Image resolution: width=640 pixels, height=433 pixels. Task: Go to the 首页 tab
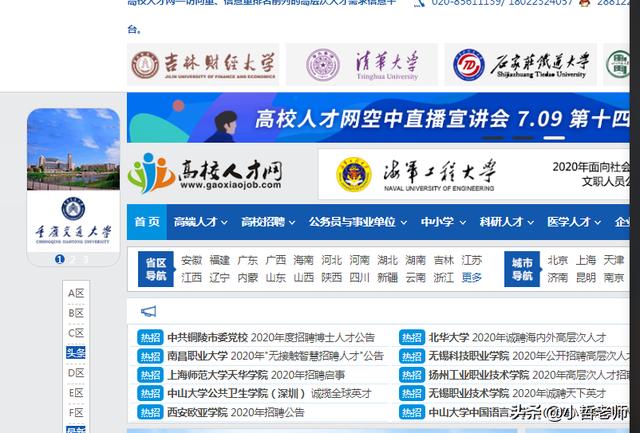tap(147, 222)
